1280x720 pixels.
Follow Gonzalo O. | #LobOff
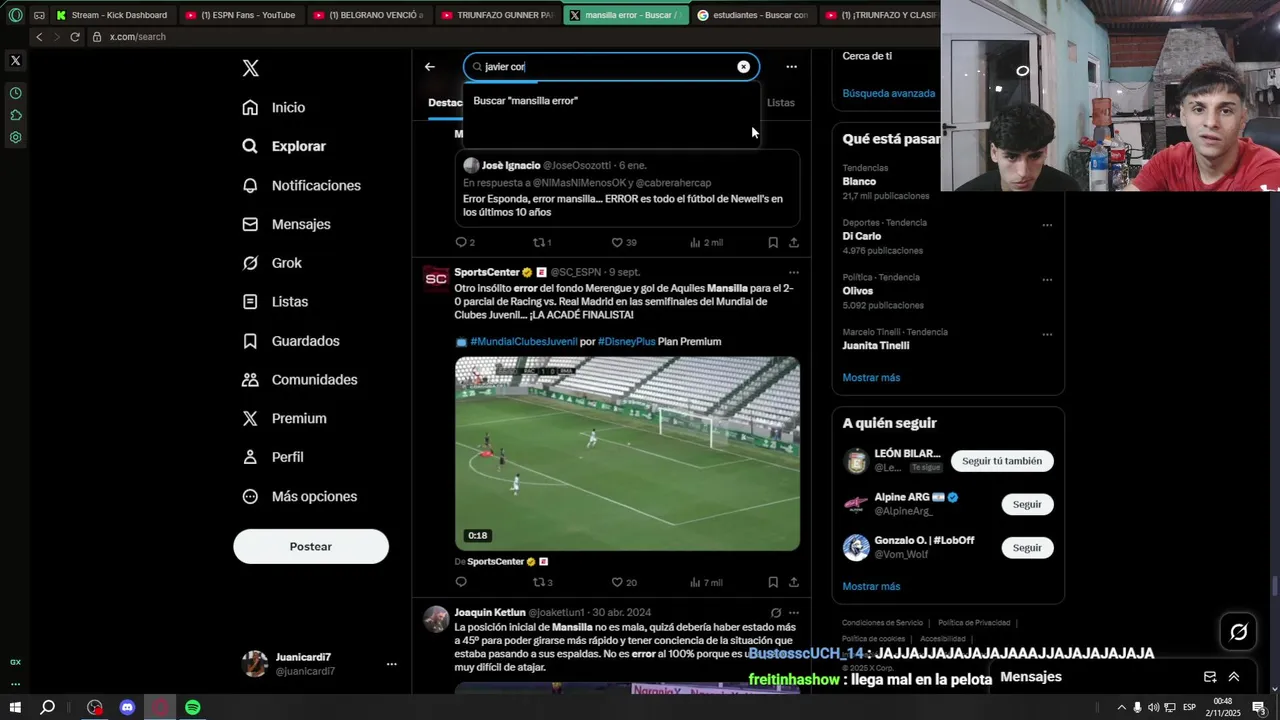[x=1027, y=548]
